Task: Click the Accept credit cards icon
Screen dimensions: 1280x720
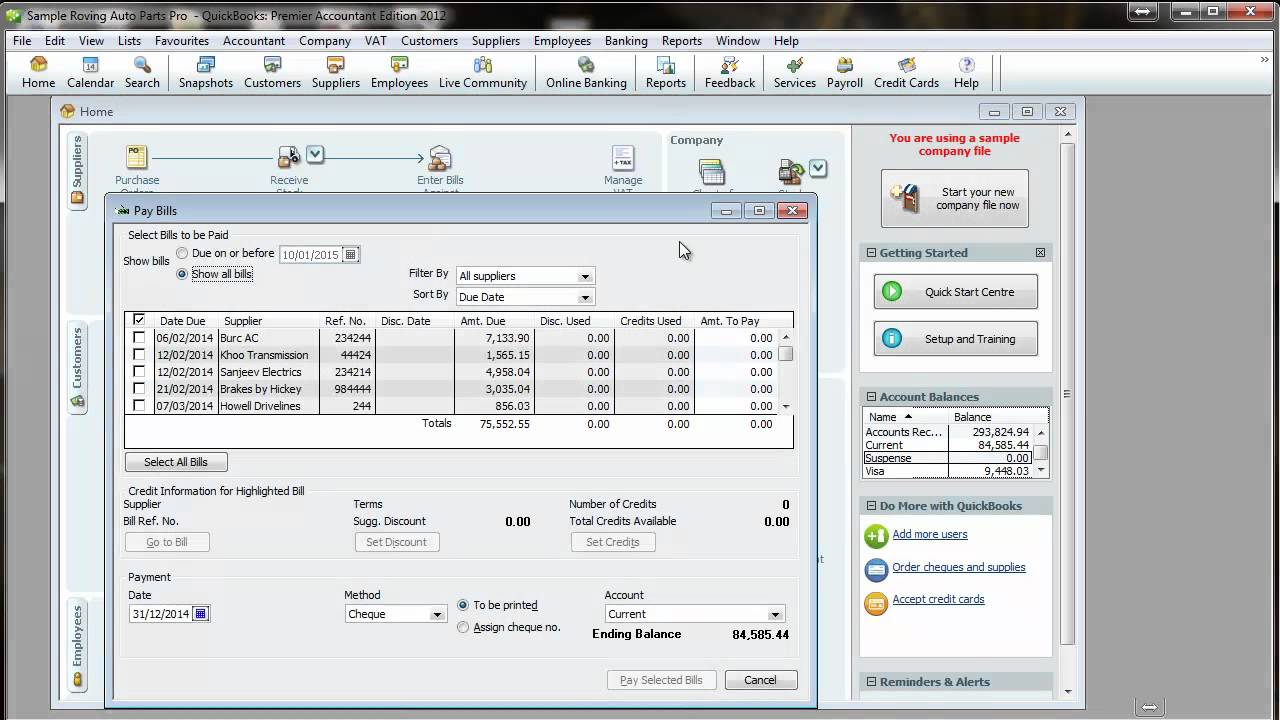Action: click(876, 602)
